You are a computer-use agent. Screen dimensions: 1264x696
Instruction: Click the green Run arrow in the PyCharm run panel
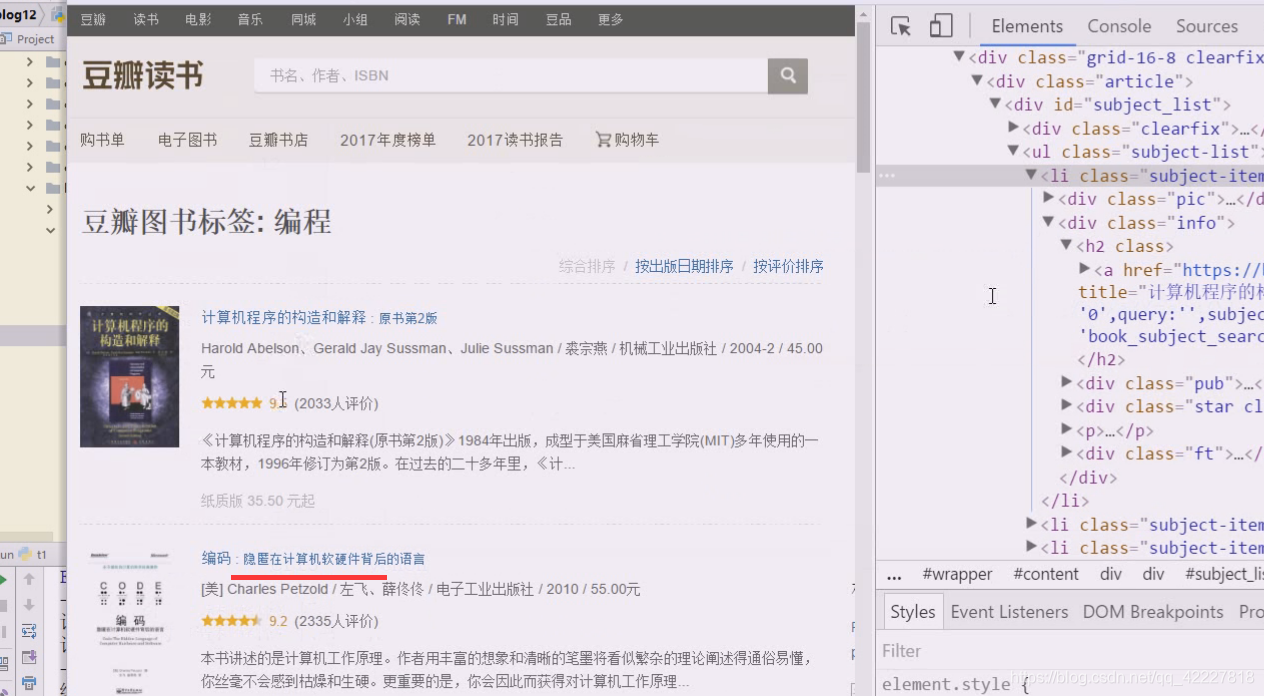click(3, 580)
